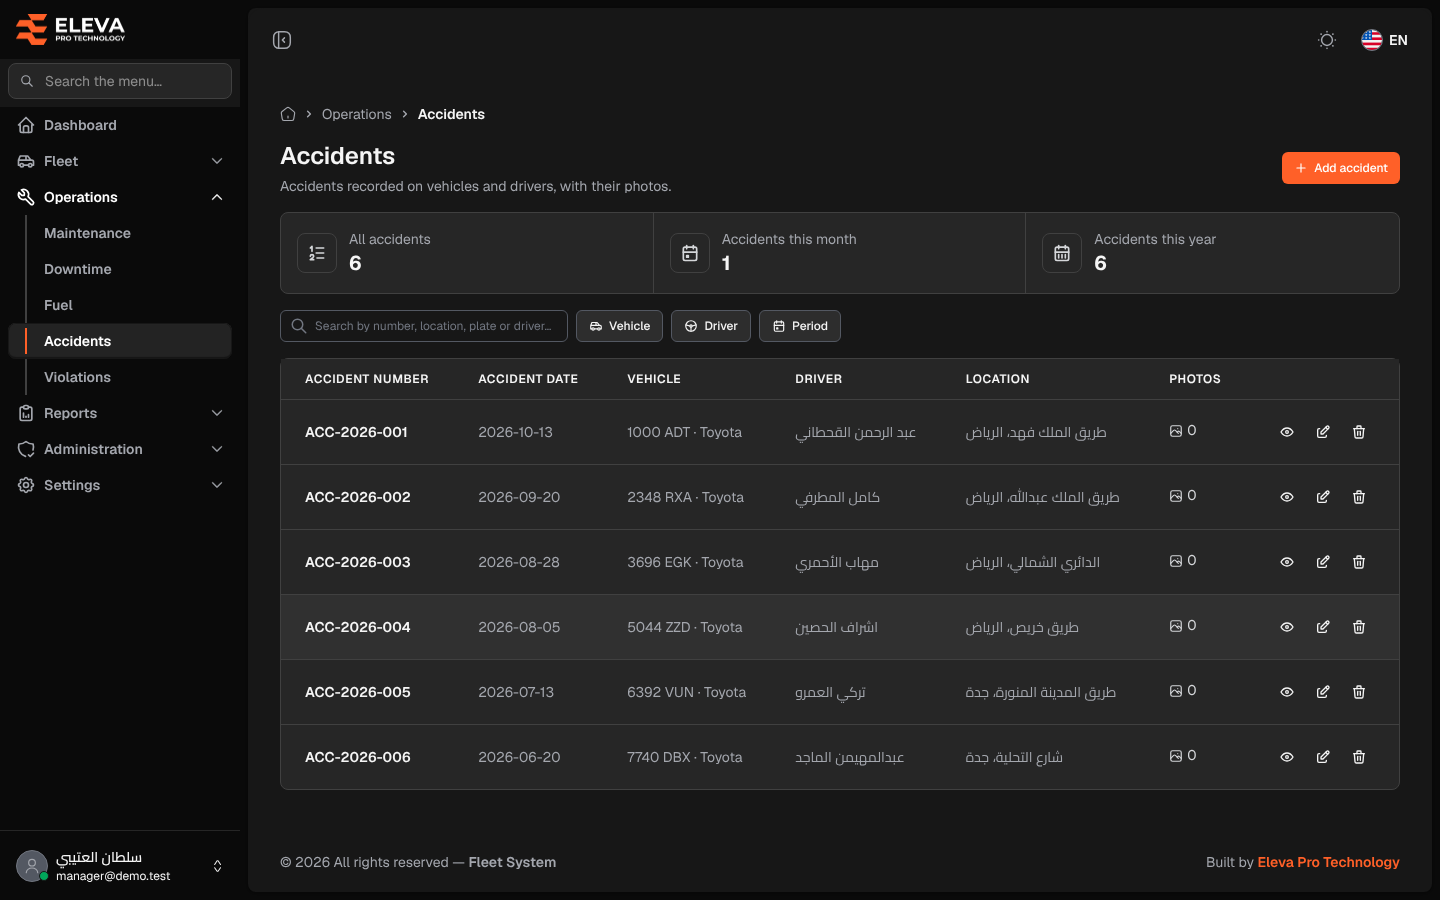The height and width of the screenshot is (900, 1440).
Task: Edit accident ACC-2026-005 with the pencil icon
Action: tap(1323, 692)
